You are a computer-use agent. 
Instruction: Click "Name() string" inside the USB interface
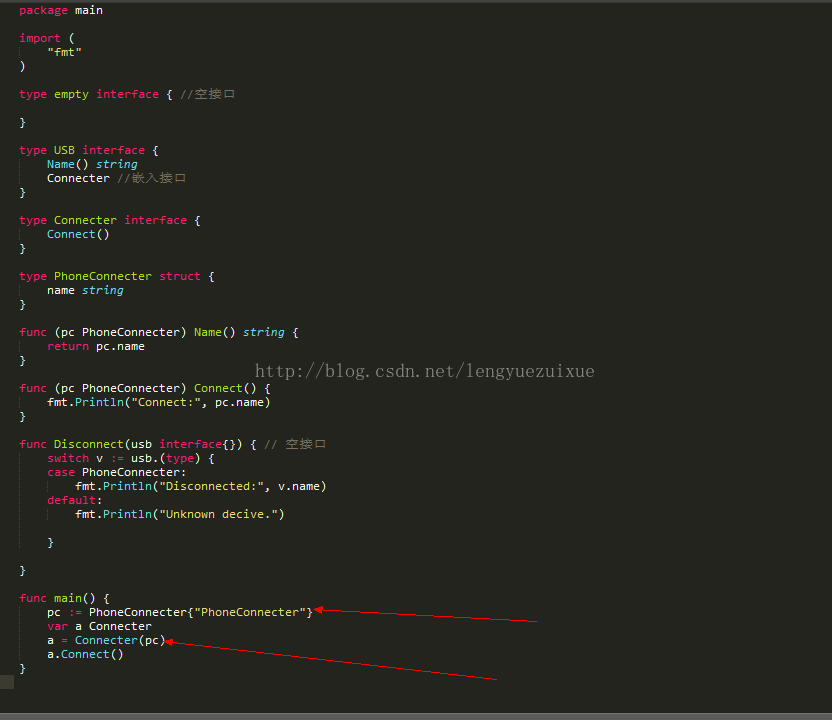point(92,164)
